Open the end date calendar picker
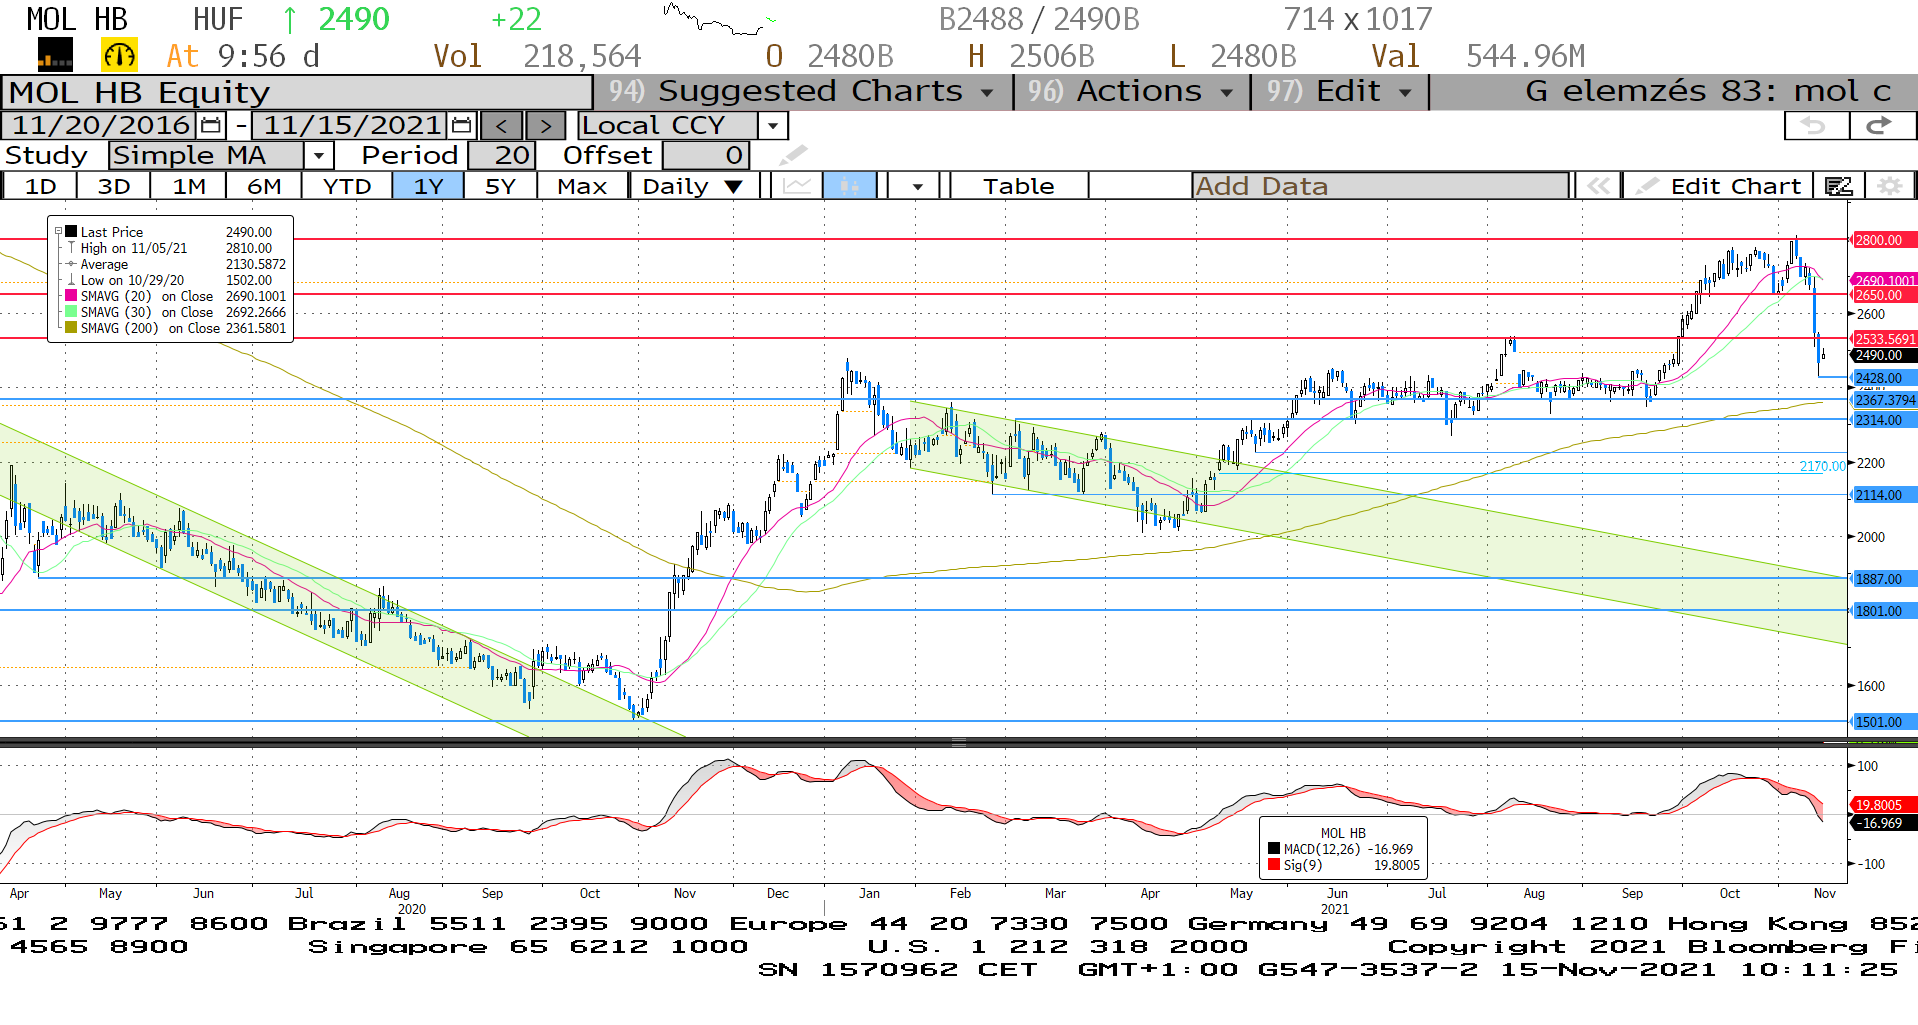Viewport: 1918px width, 1025px height. (461, 126)
